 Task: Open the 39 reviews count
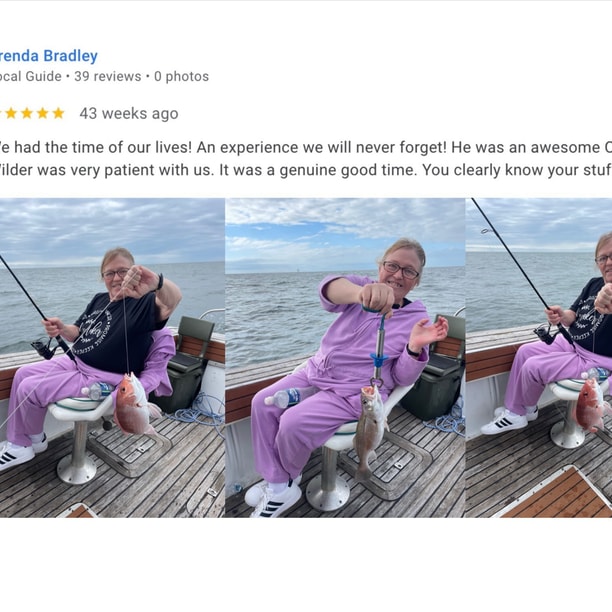(108, 76)
